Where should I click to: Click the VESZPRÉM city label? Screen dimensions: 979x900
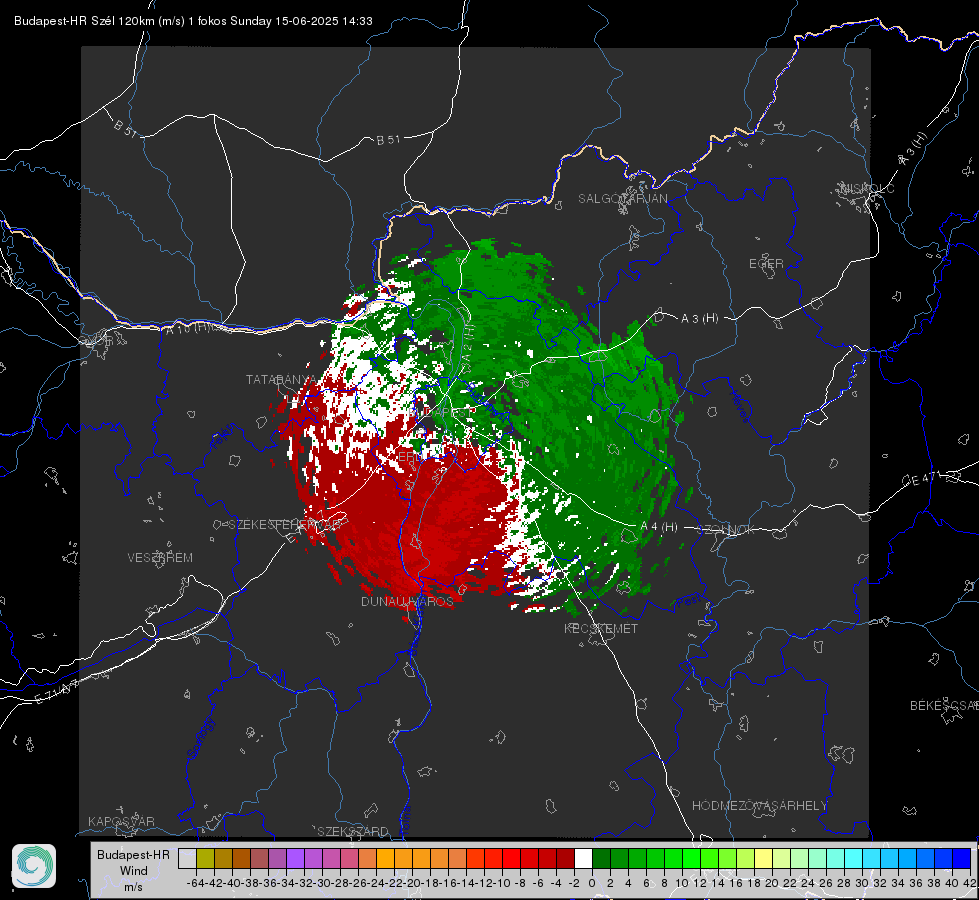tap(160, 557)
